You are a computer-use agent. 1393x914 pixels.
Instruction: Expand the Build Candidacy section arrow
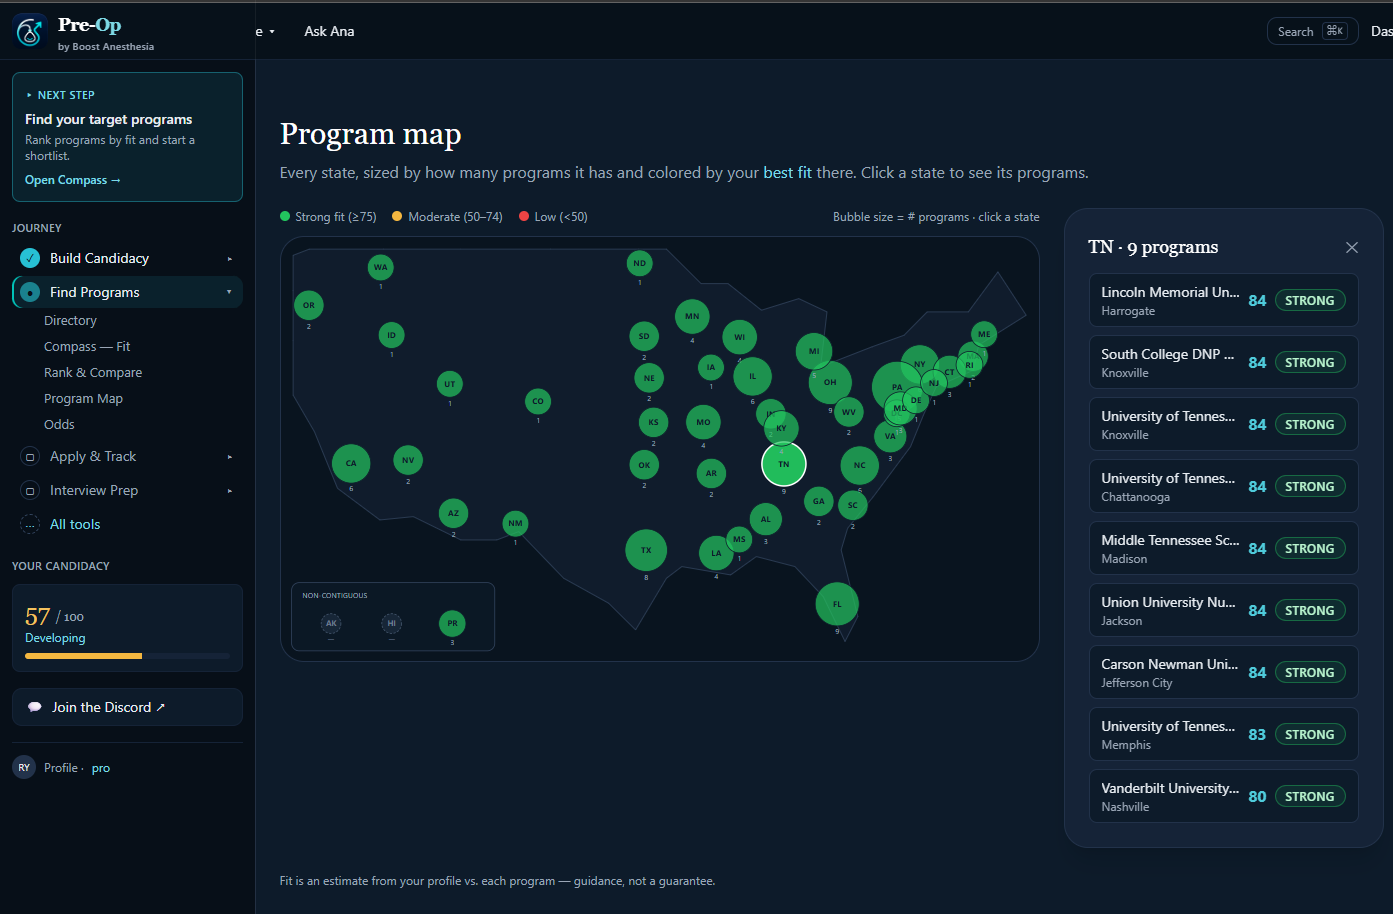click(229, 258)
